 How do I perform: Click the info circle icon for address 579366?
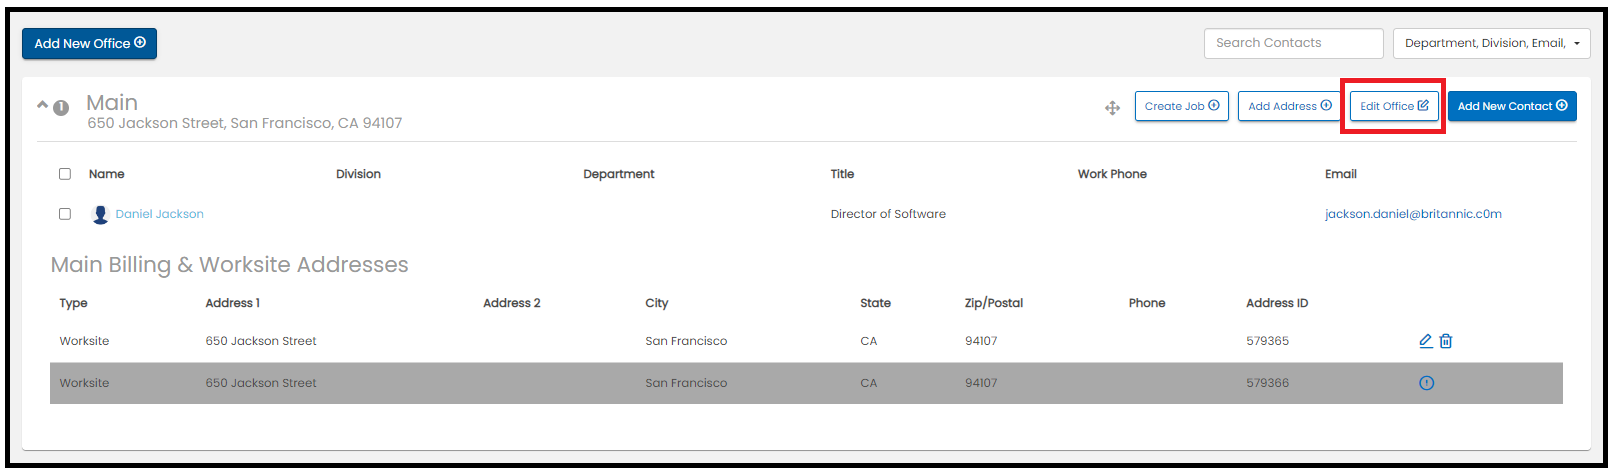(1427, 383)
